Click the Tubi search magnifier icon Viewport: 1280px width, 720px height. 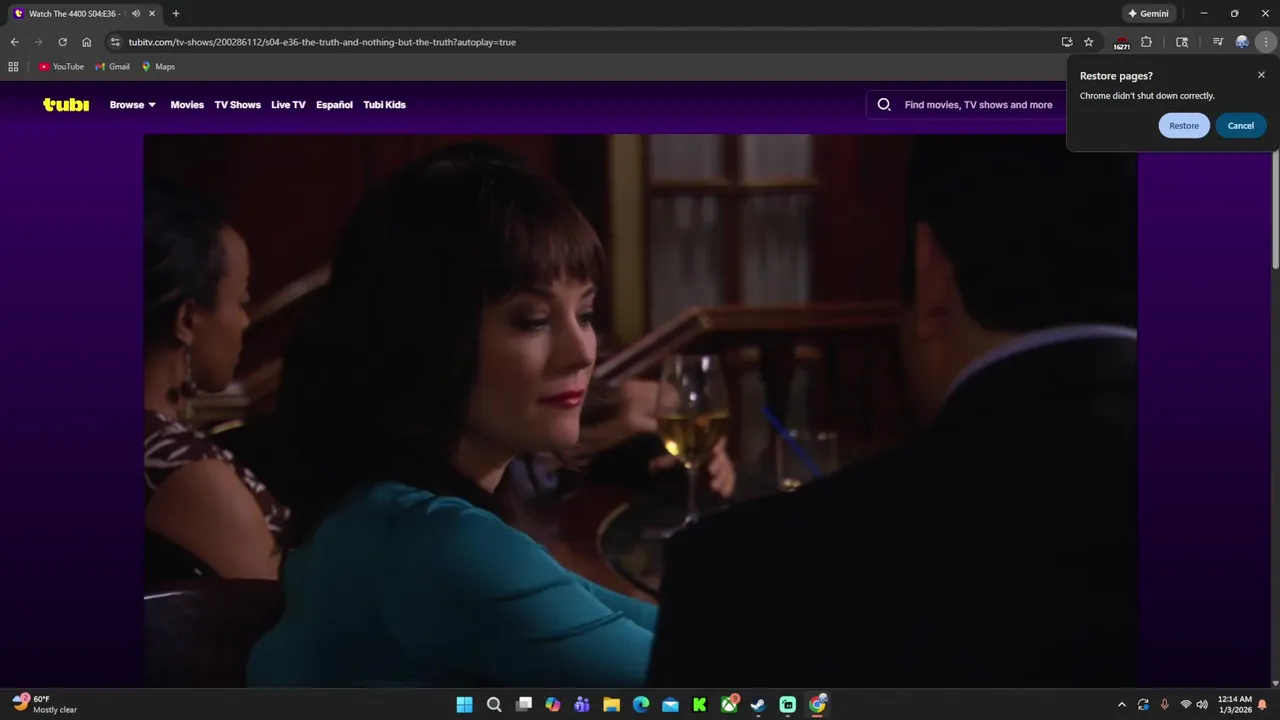pos(884,104)
